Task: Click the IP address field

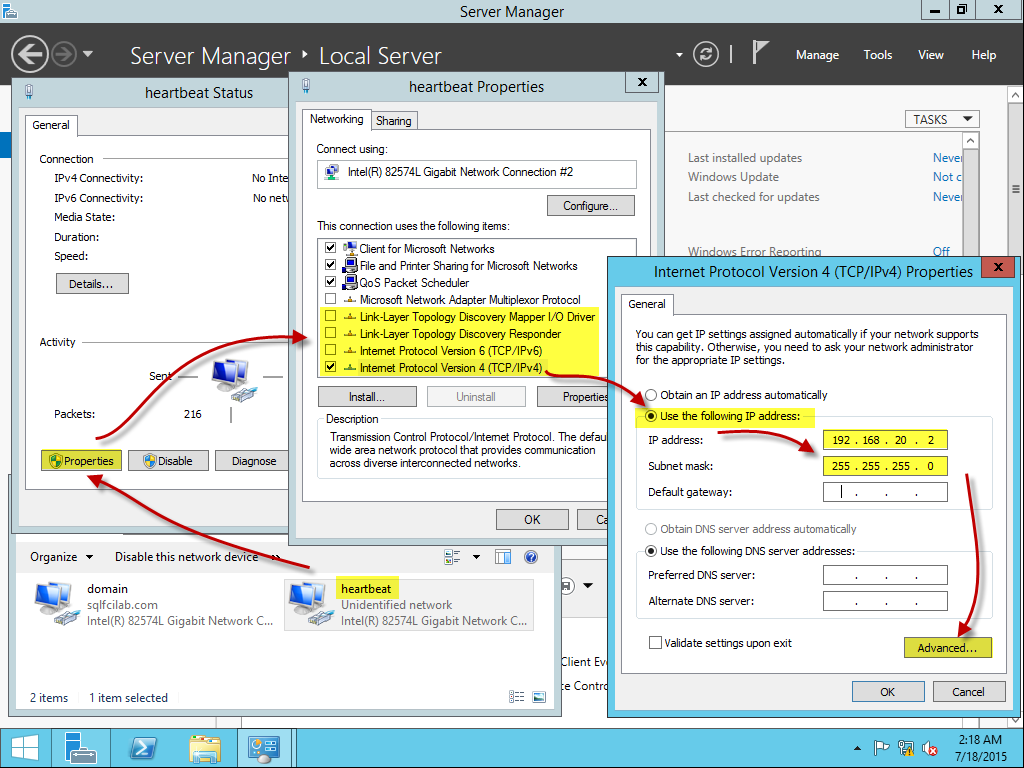Action: (x=885, y=440)
